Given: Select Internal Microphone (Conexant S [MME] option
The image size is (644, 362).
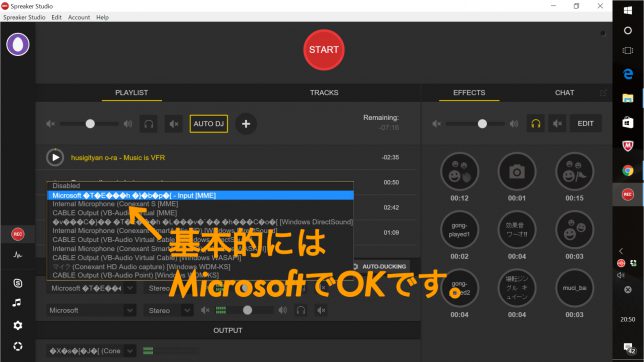Looking at the screenshot, I should point(200,204).
